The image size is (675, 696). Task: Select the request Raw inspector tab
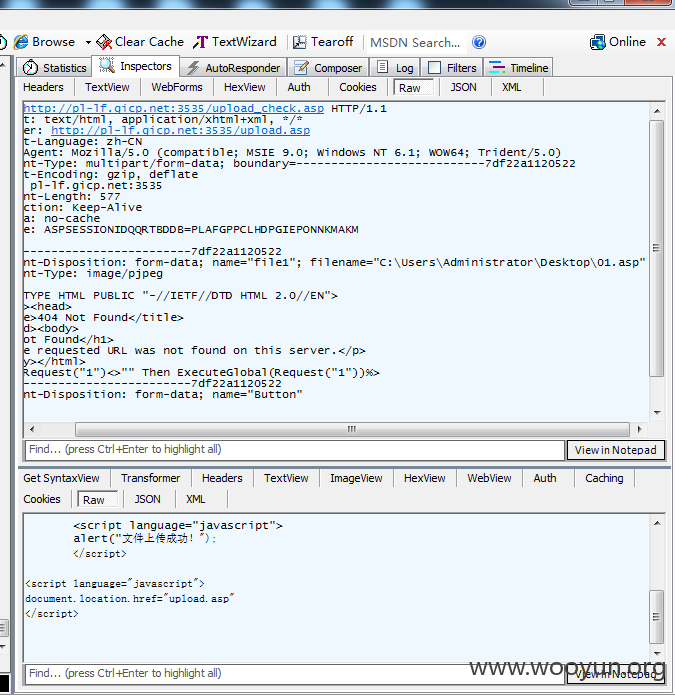[413, 88]
